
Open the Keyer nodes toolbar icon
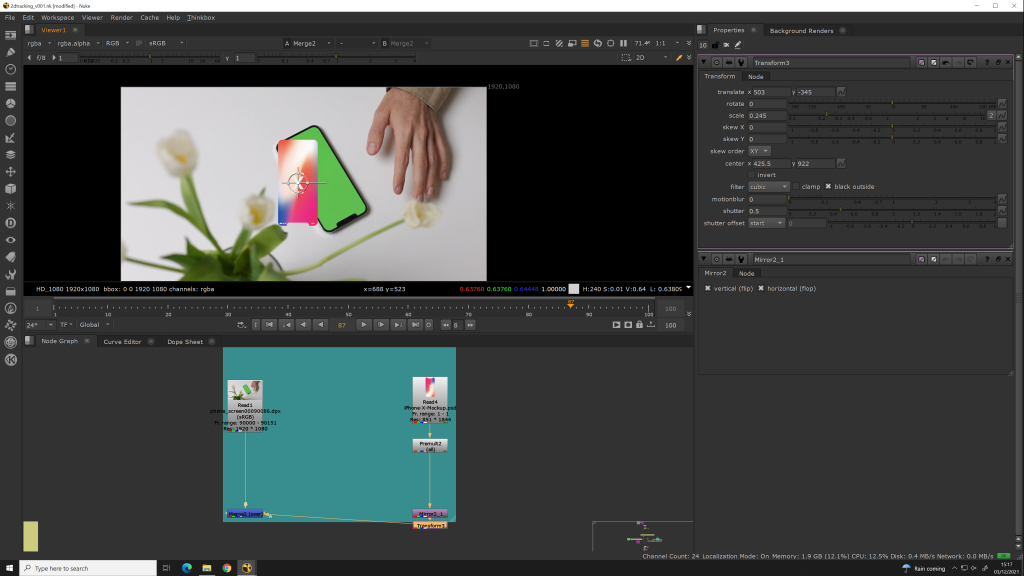pyautogui.click(x=10, y=138)
